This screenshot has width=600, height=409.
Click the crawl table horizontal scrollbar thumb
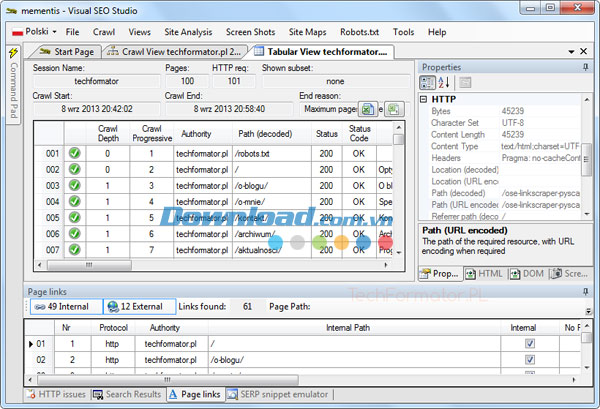(x=89, y=265)
